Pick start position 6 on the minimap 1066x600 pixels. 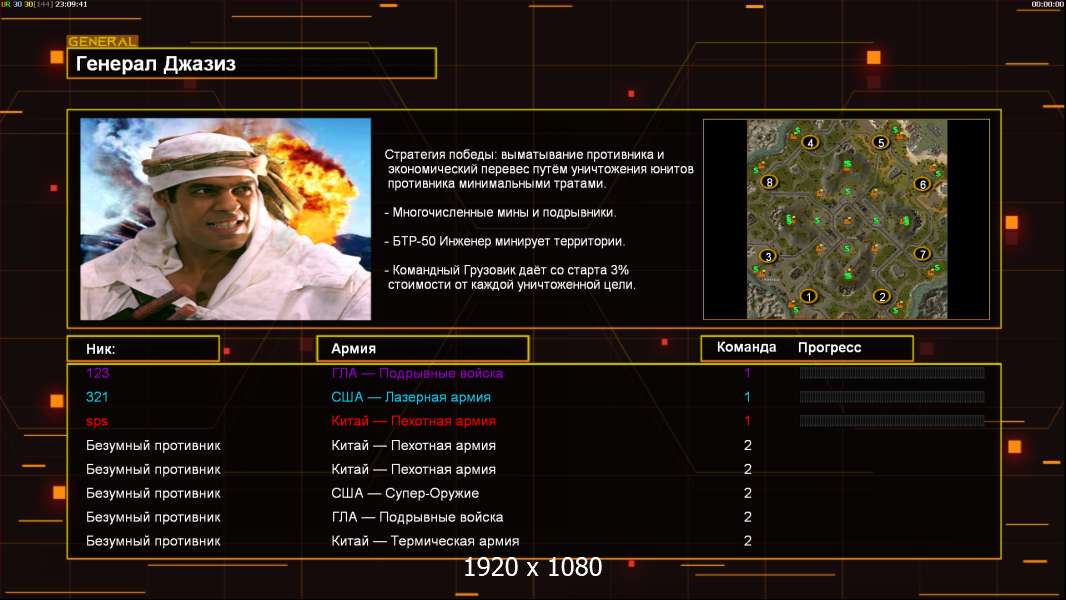coord(922,184)
